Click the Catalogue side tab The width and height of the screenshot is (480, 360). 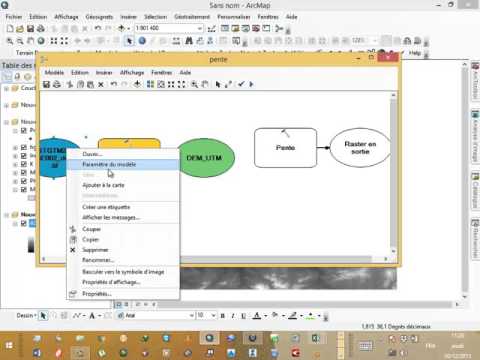tap(475, 190)
